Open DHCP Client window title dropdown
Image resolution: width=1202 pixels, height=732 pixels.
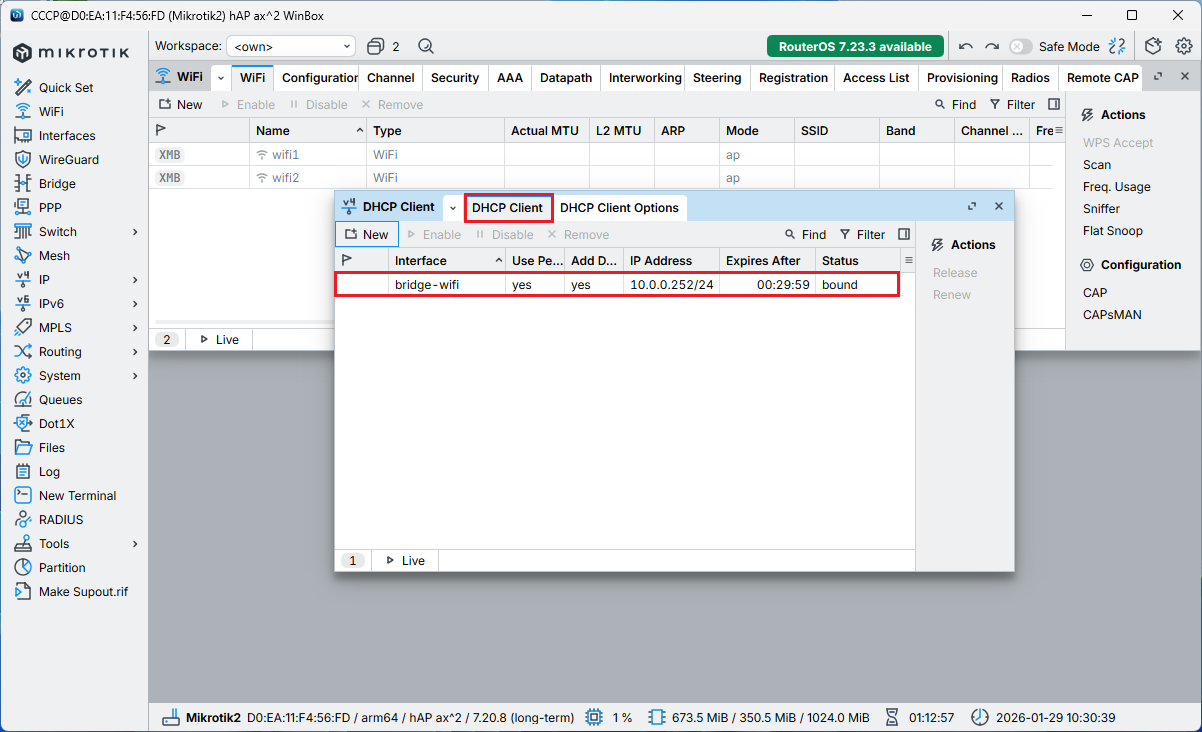pyautogui.click(x=453, y=208)
